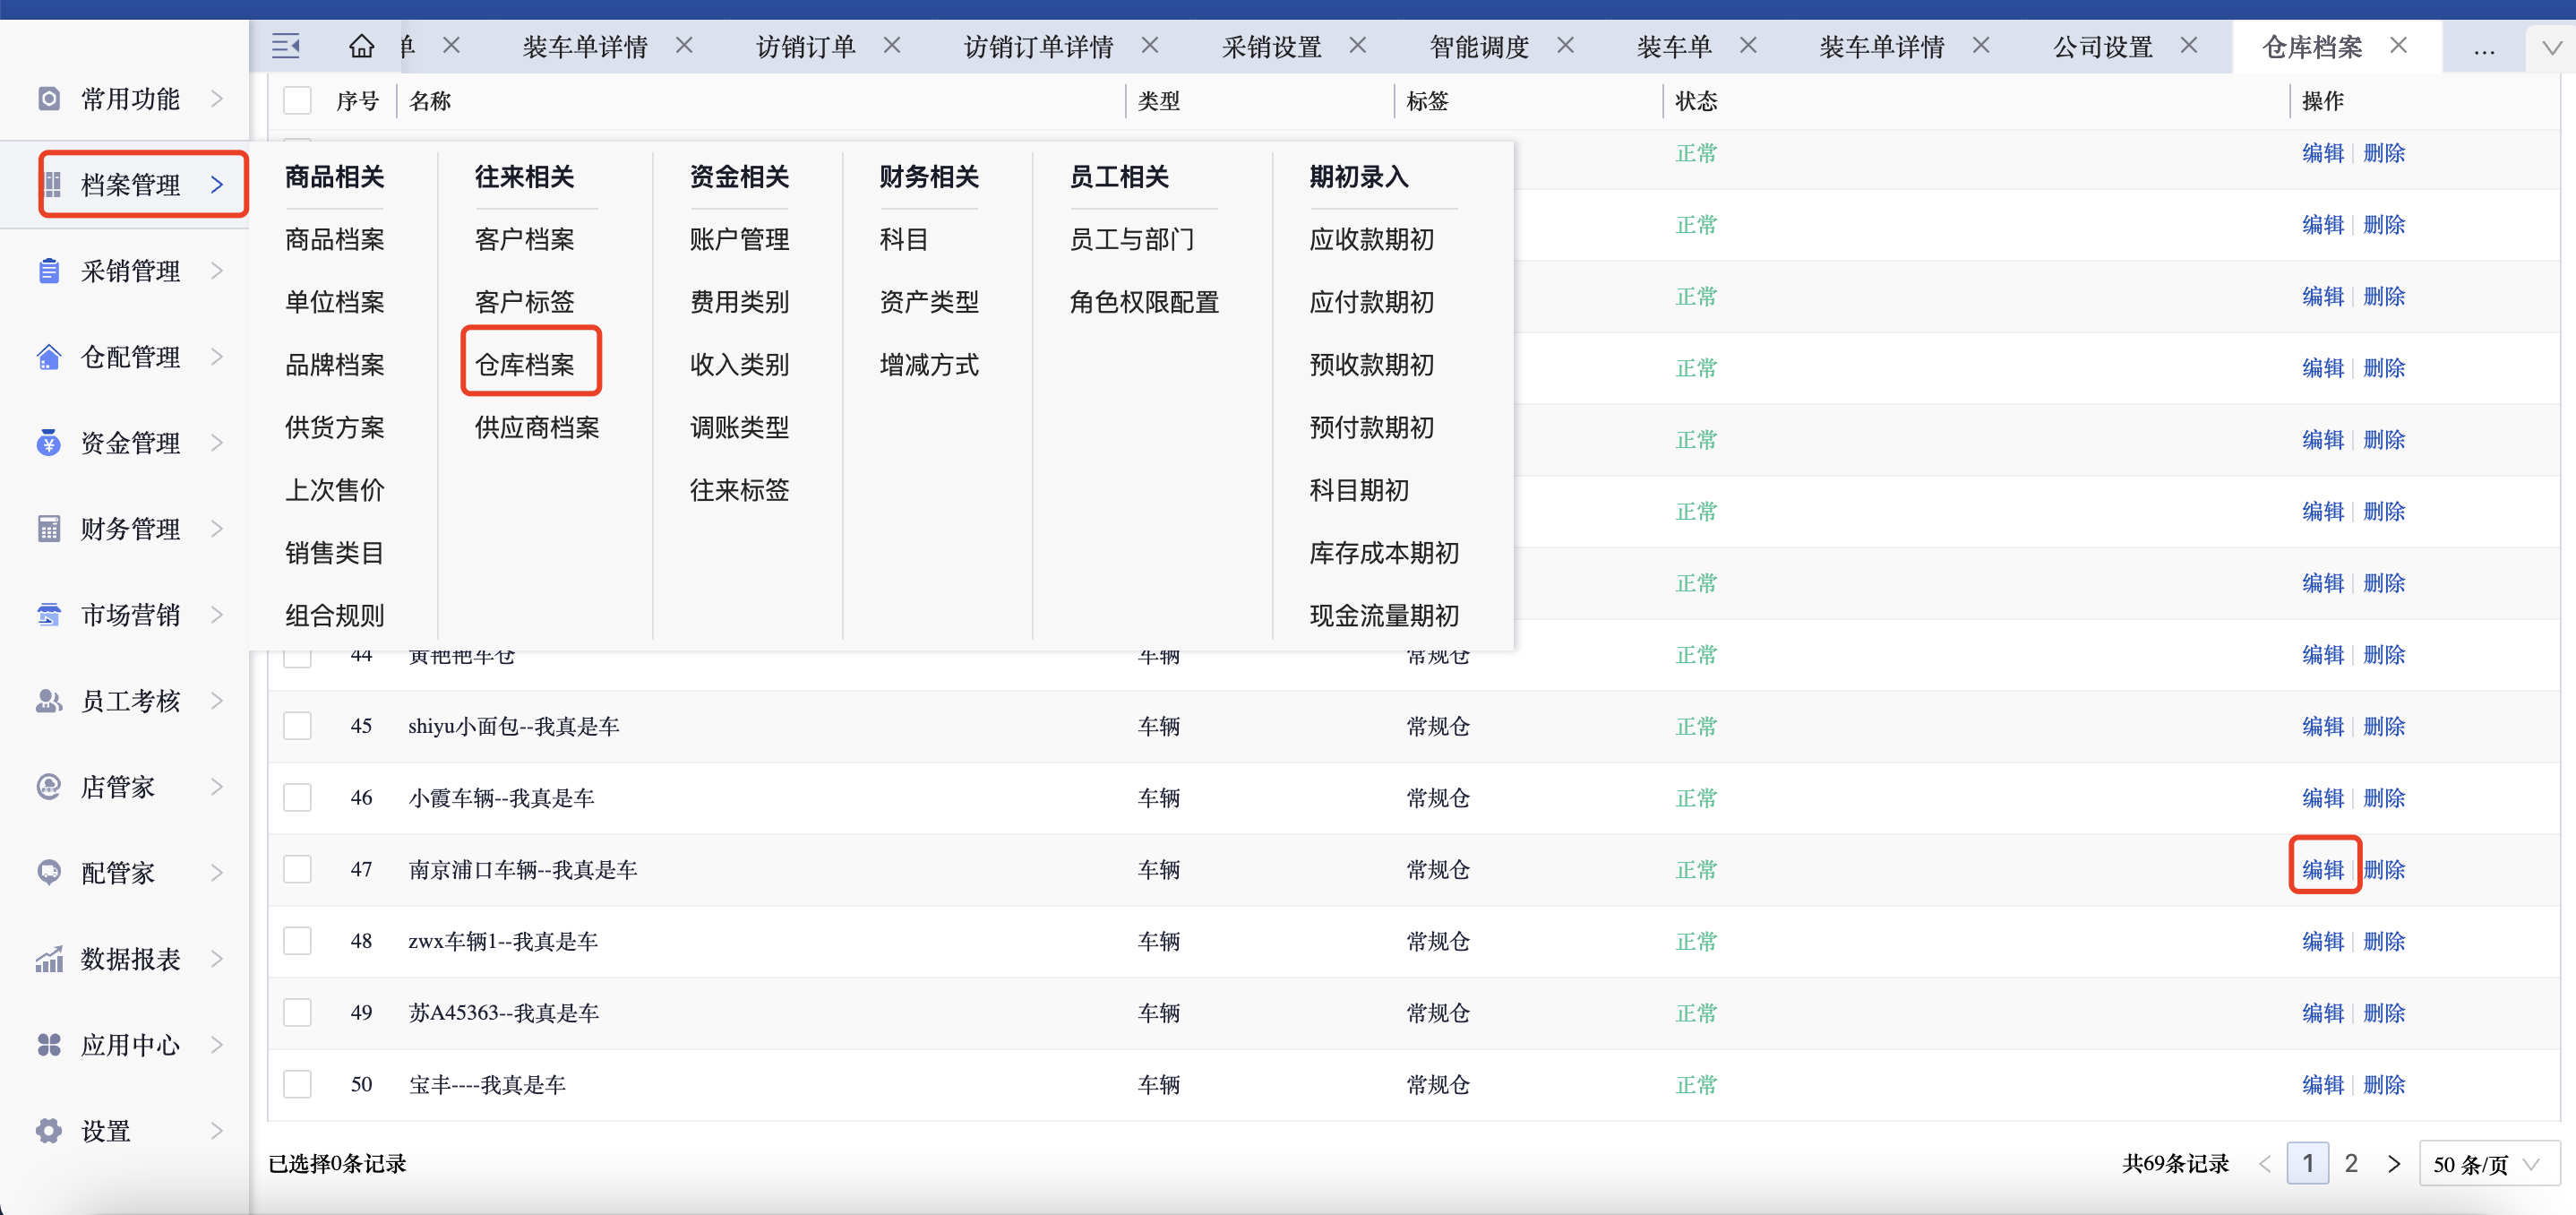
Task: Click 删除 for row 45 shiyu小面包
Action: pyautogui.click(x=2384, y=726)
